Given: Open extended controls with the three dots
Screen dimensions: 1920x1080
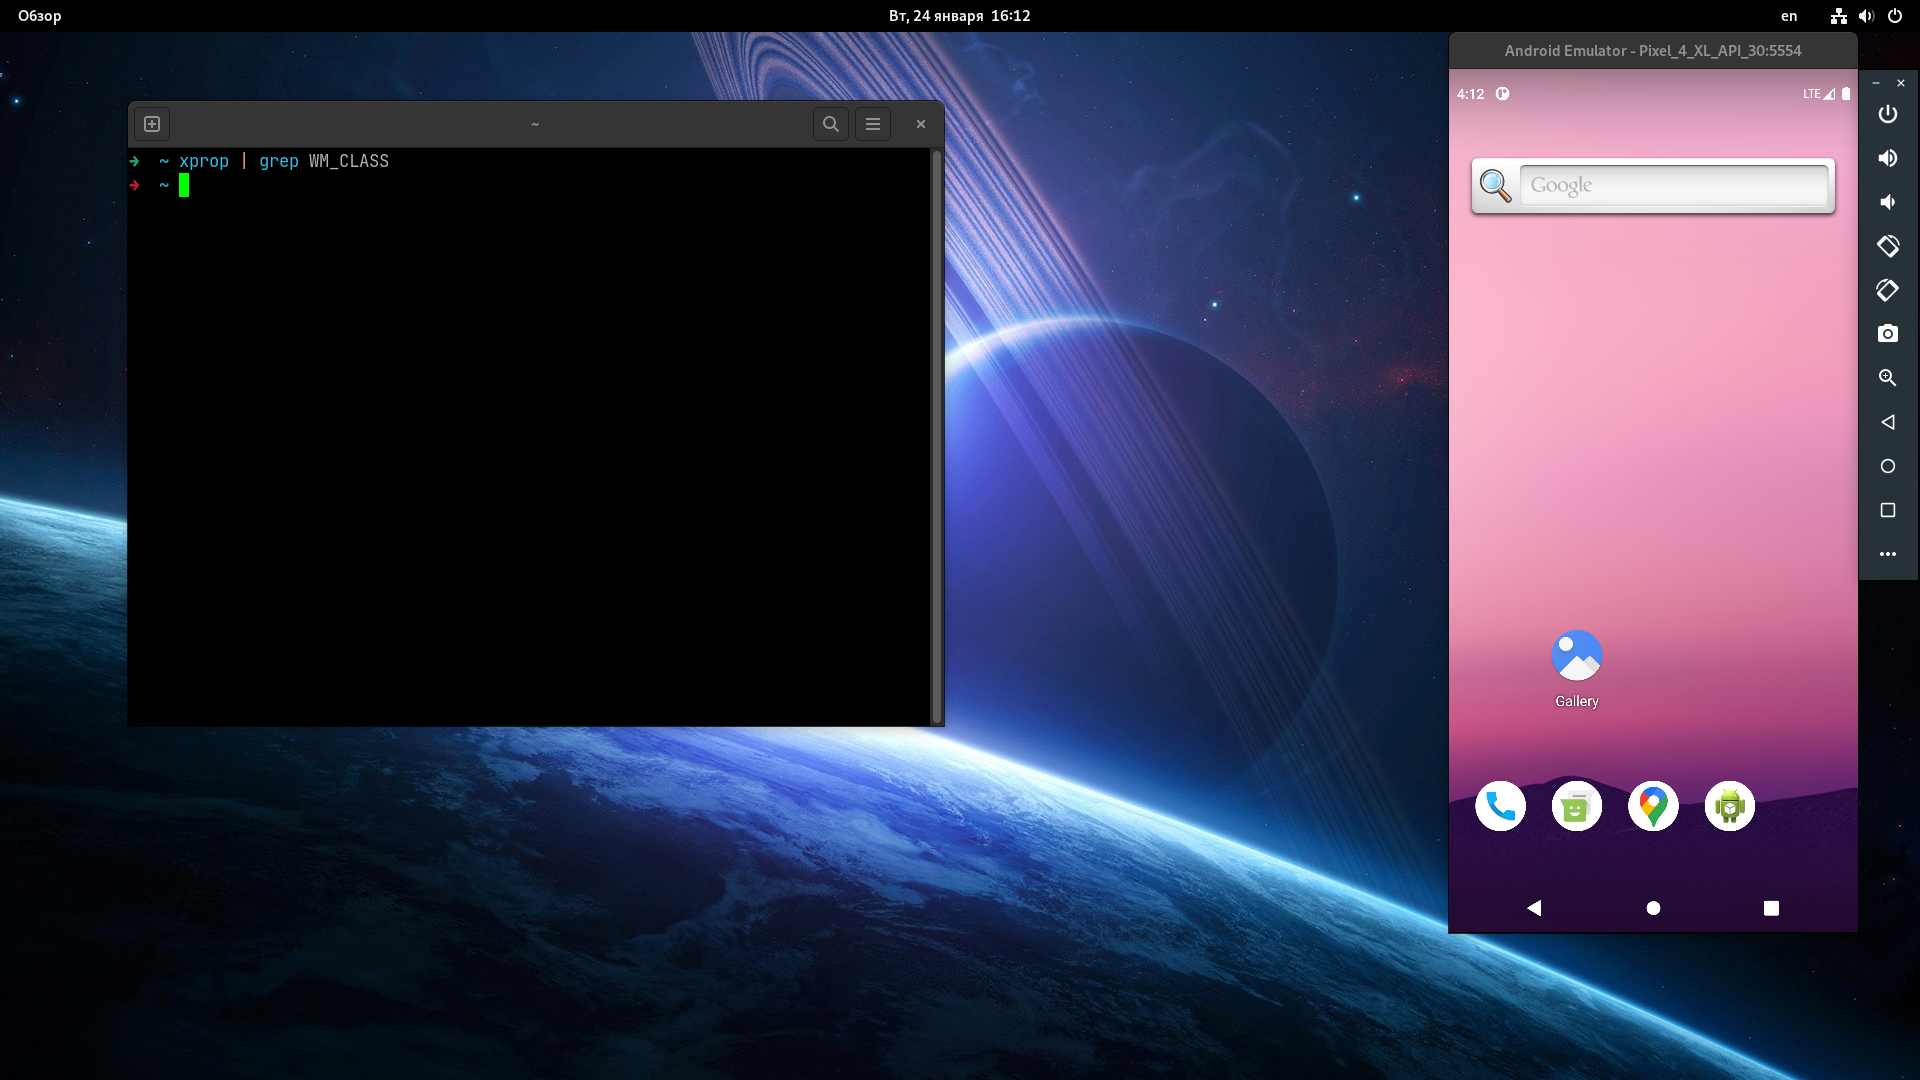Looking at the screenshot, I should pyautogui.click(x=1887, y=554).
